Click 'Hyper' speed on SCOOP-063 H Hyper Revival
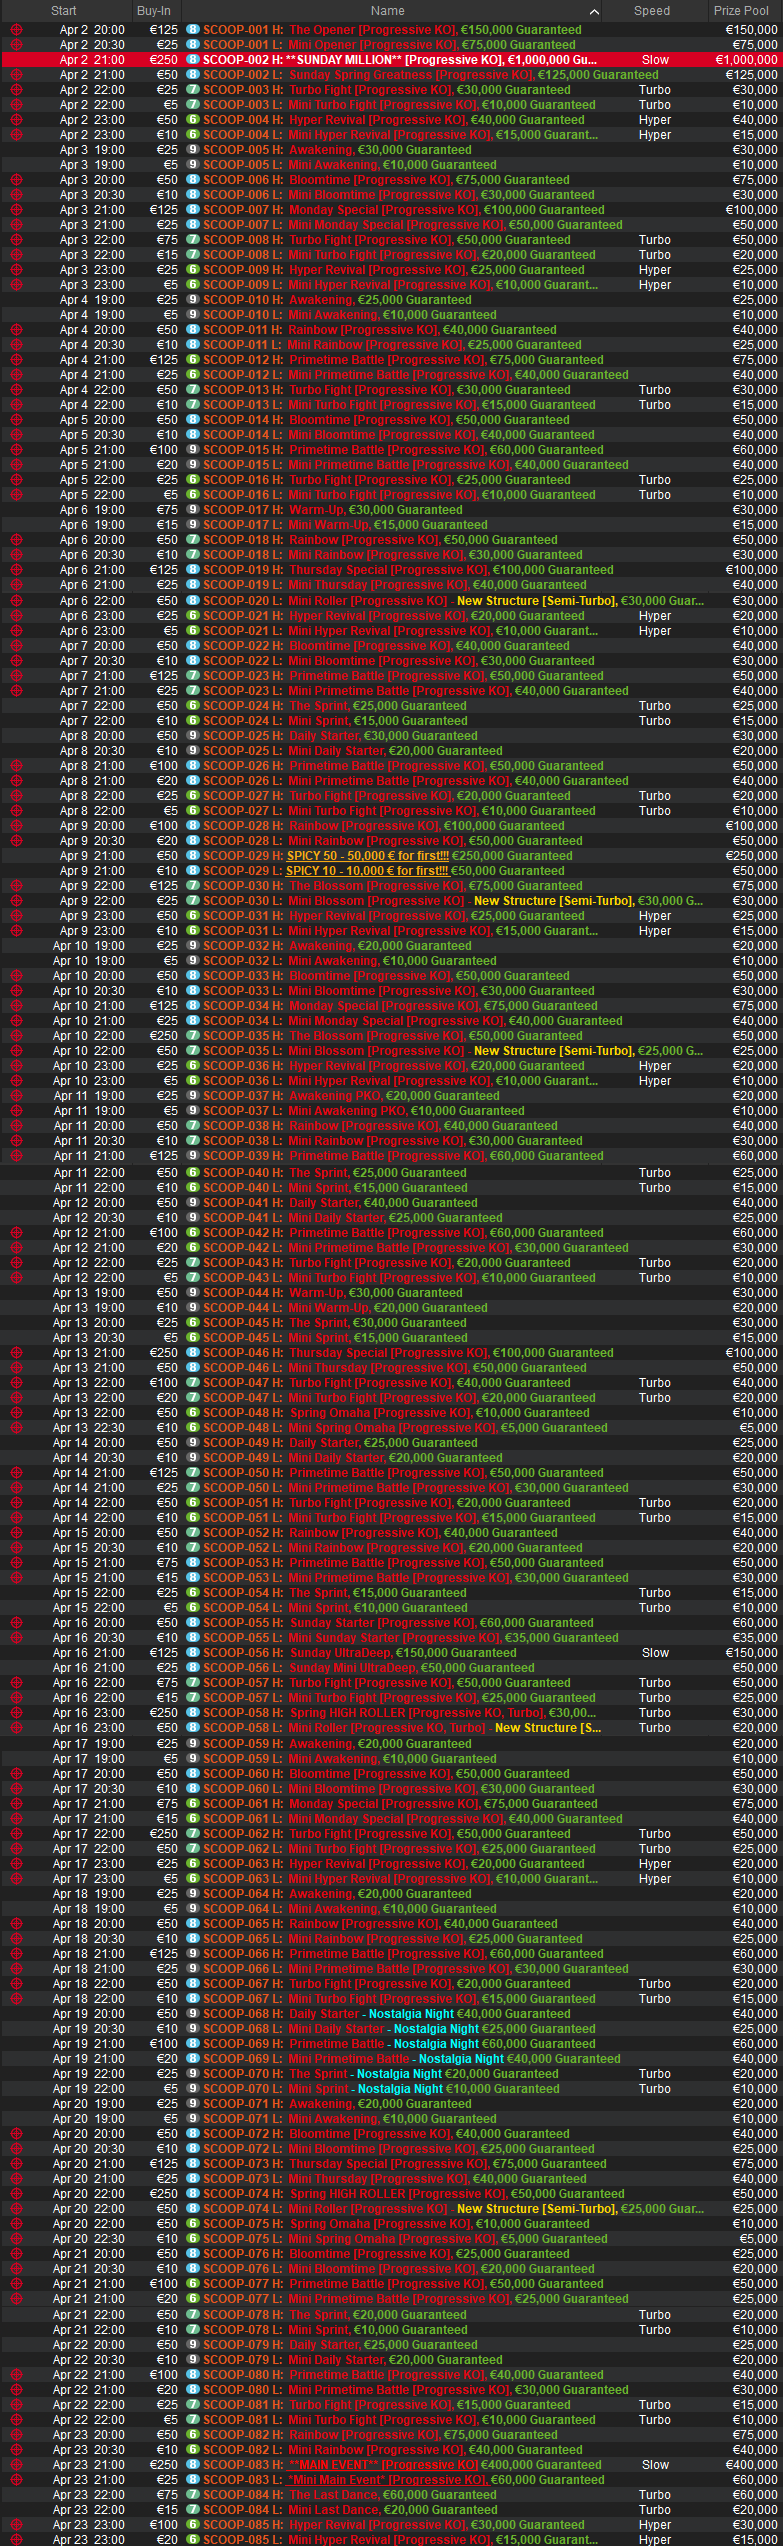 655,1864
